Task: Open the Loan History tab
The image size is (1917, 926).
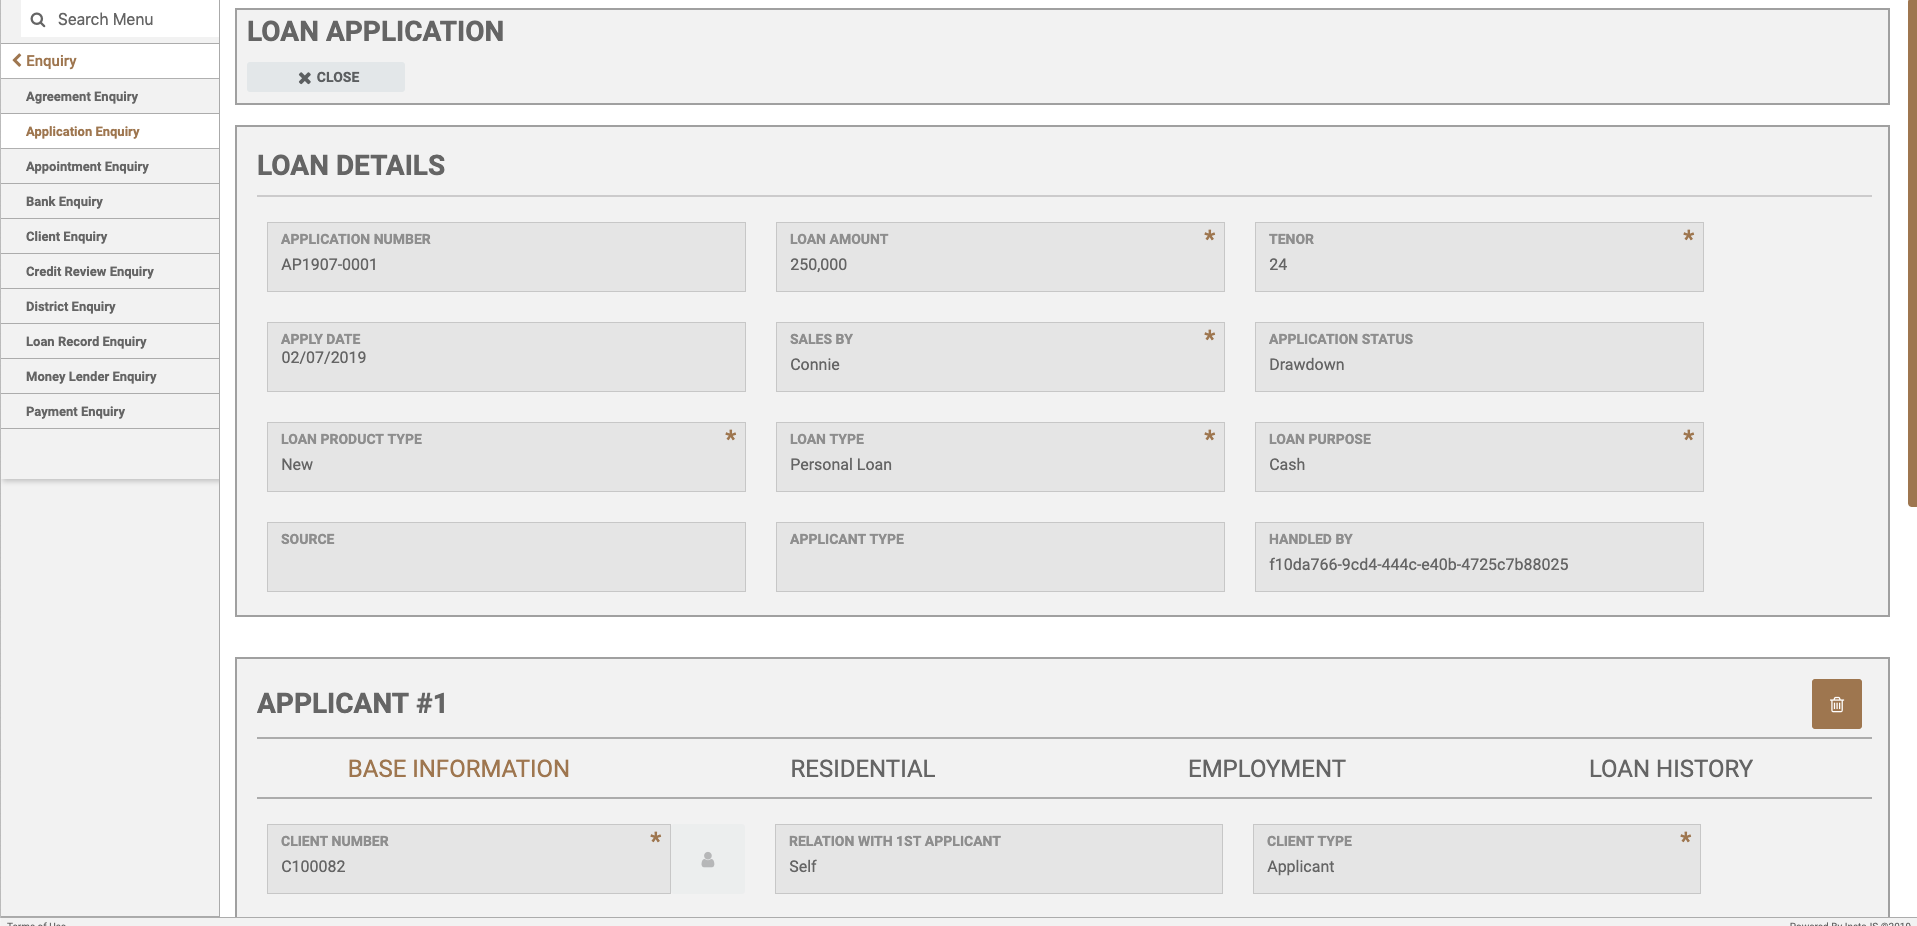Action: [x=1670, y=769]
